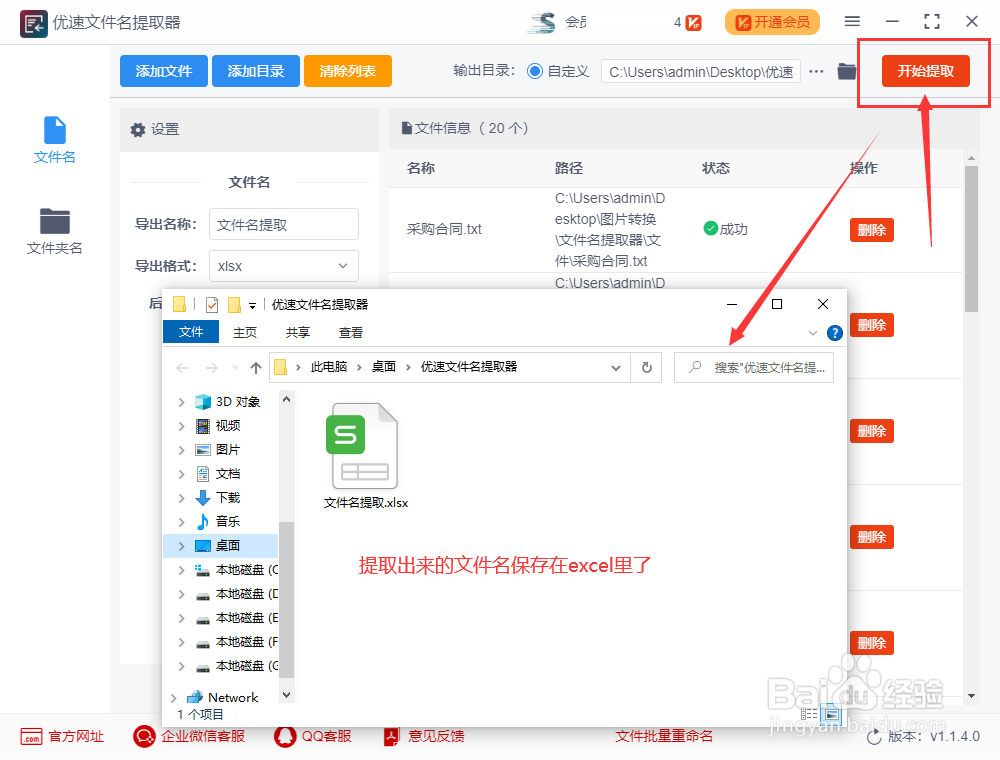The width and height of the screenshot is (1000, 760).
Task: Go forward in Explorer navigation
Action: point(212,368)
